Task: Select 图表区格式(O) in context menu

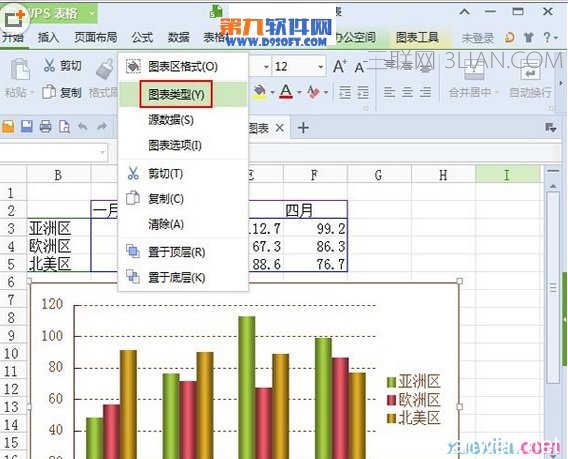Action: pyautogui.click(x=183, y=66)
